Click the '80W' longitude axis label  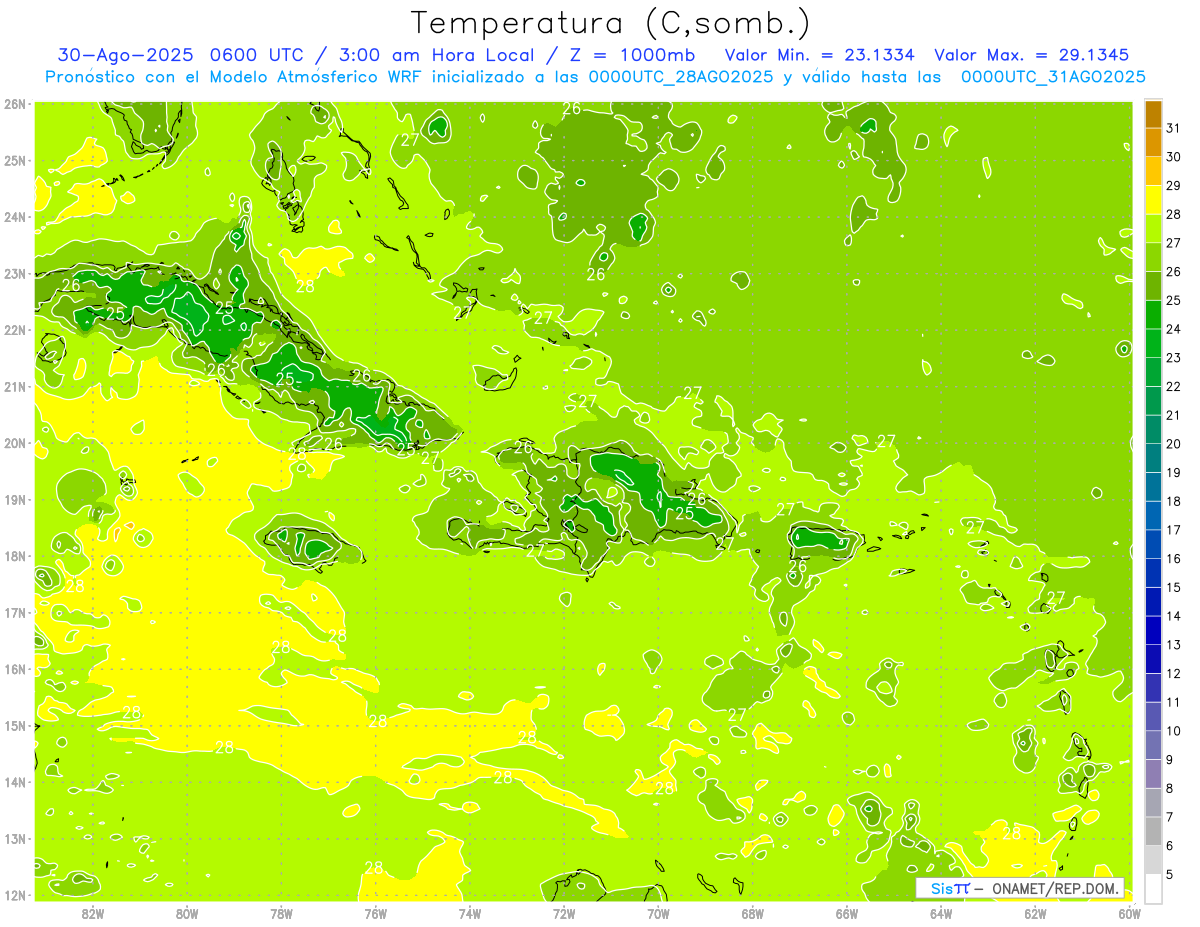[187, 913]
